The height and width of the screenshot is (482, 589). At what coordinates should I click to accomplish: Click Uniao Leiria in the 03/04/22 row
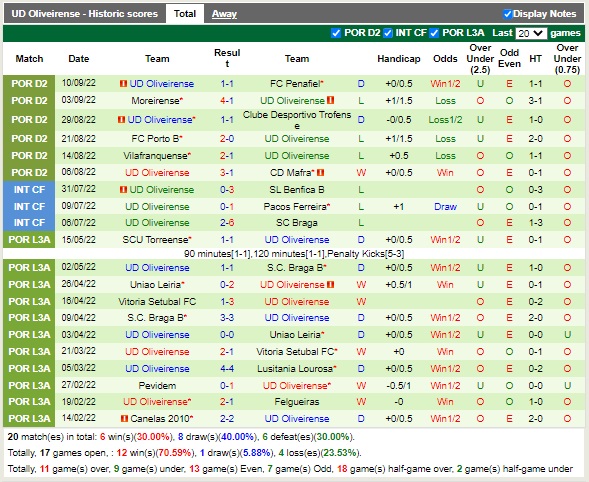[x=295, y=334]
